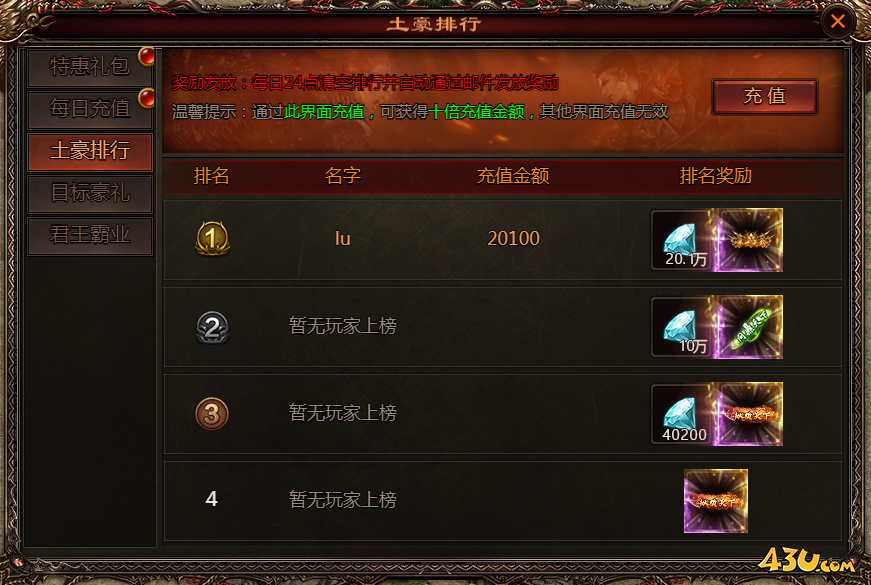The height and width of the screenshot is (585, 871).
Task: Switch to the 每日充值 tab
Action: 90,109
